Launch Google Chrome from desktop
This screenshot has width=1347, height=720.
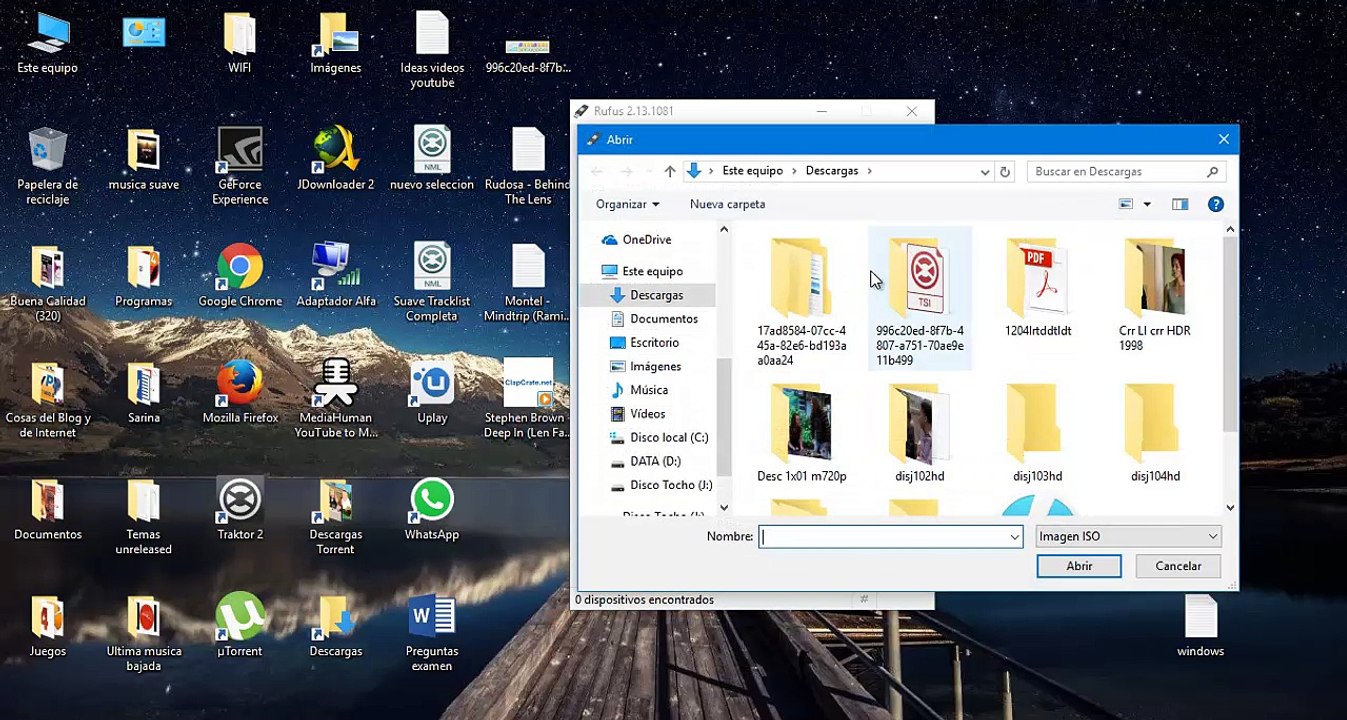click(x=240, y=276)
